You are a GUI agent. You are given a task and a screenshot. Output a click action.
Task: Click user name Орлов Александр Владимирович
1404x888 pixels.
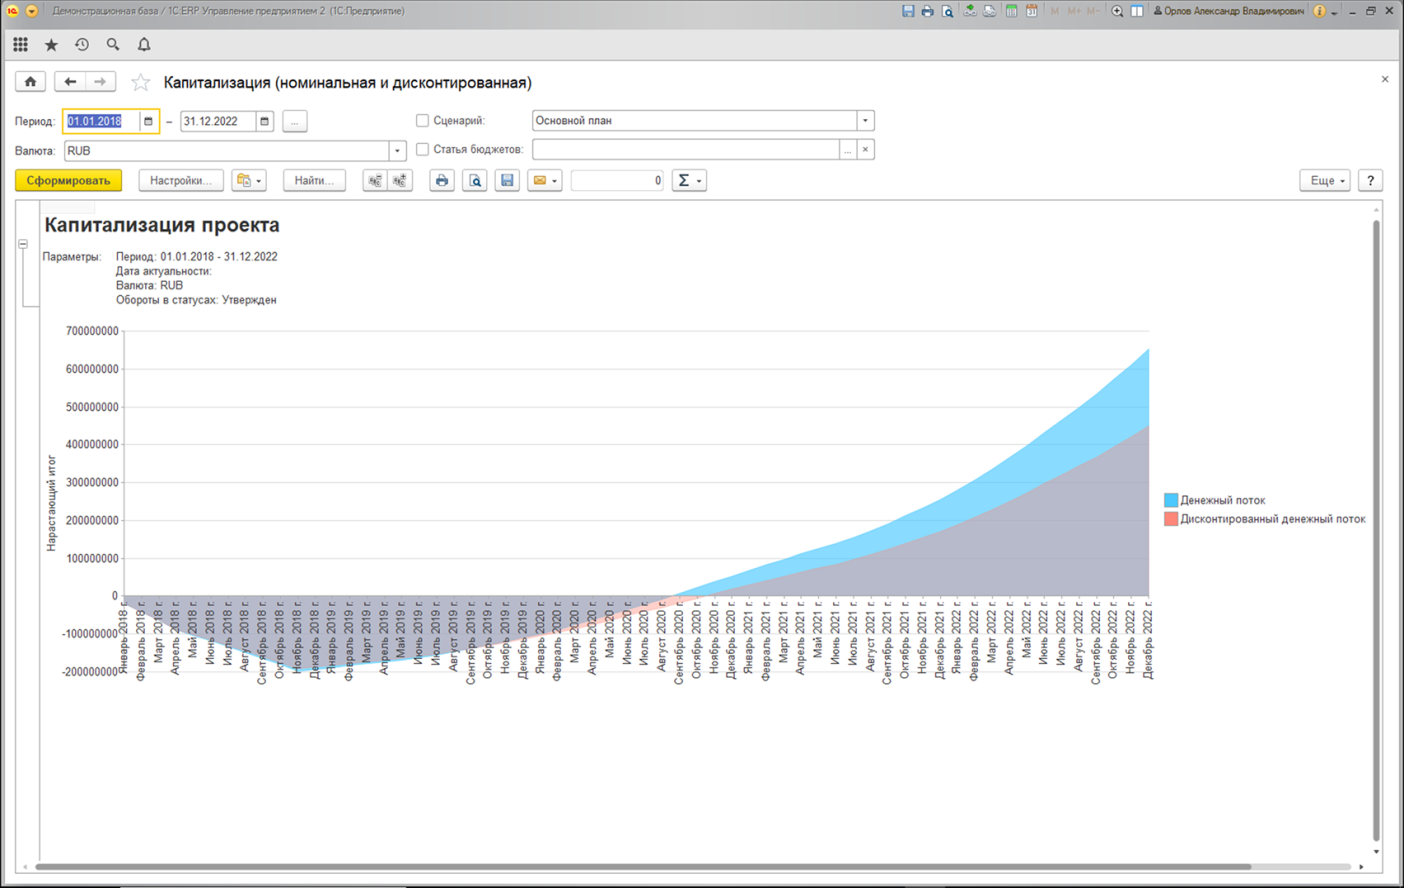(1234, 11)
